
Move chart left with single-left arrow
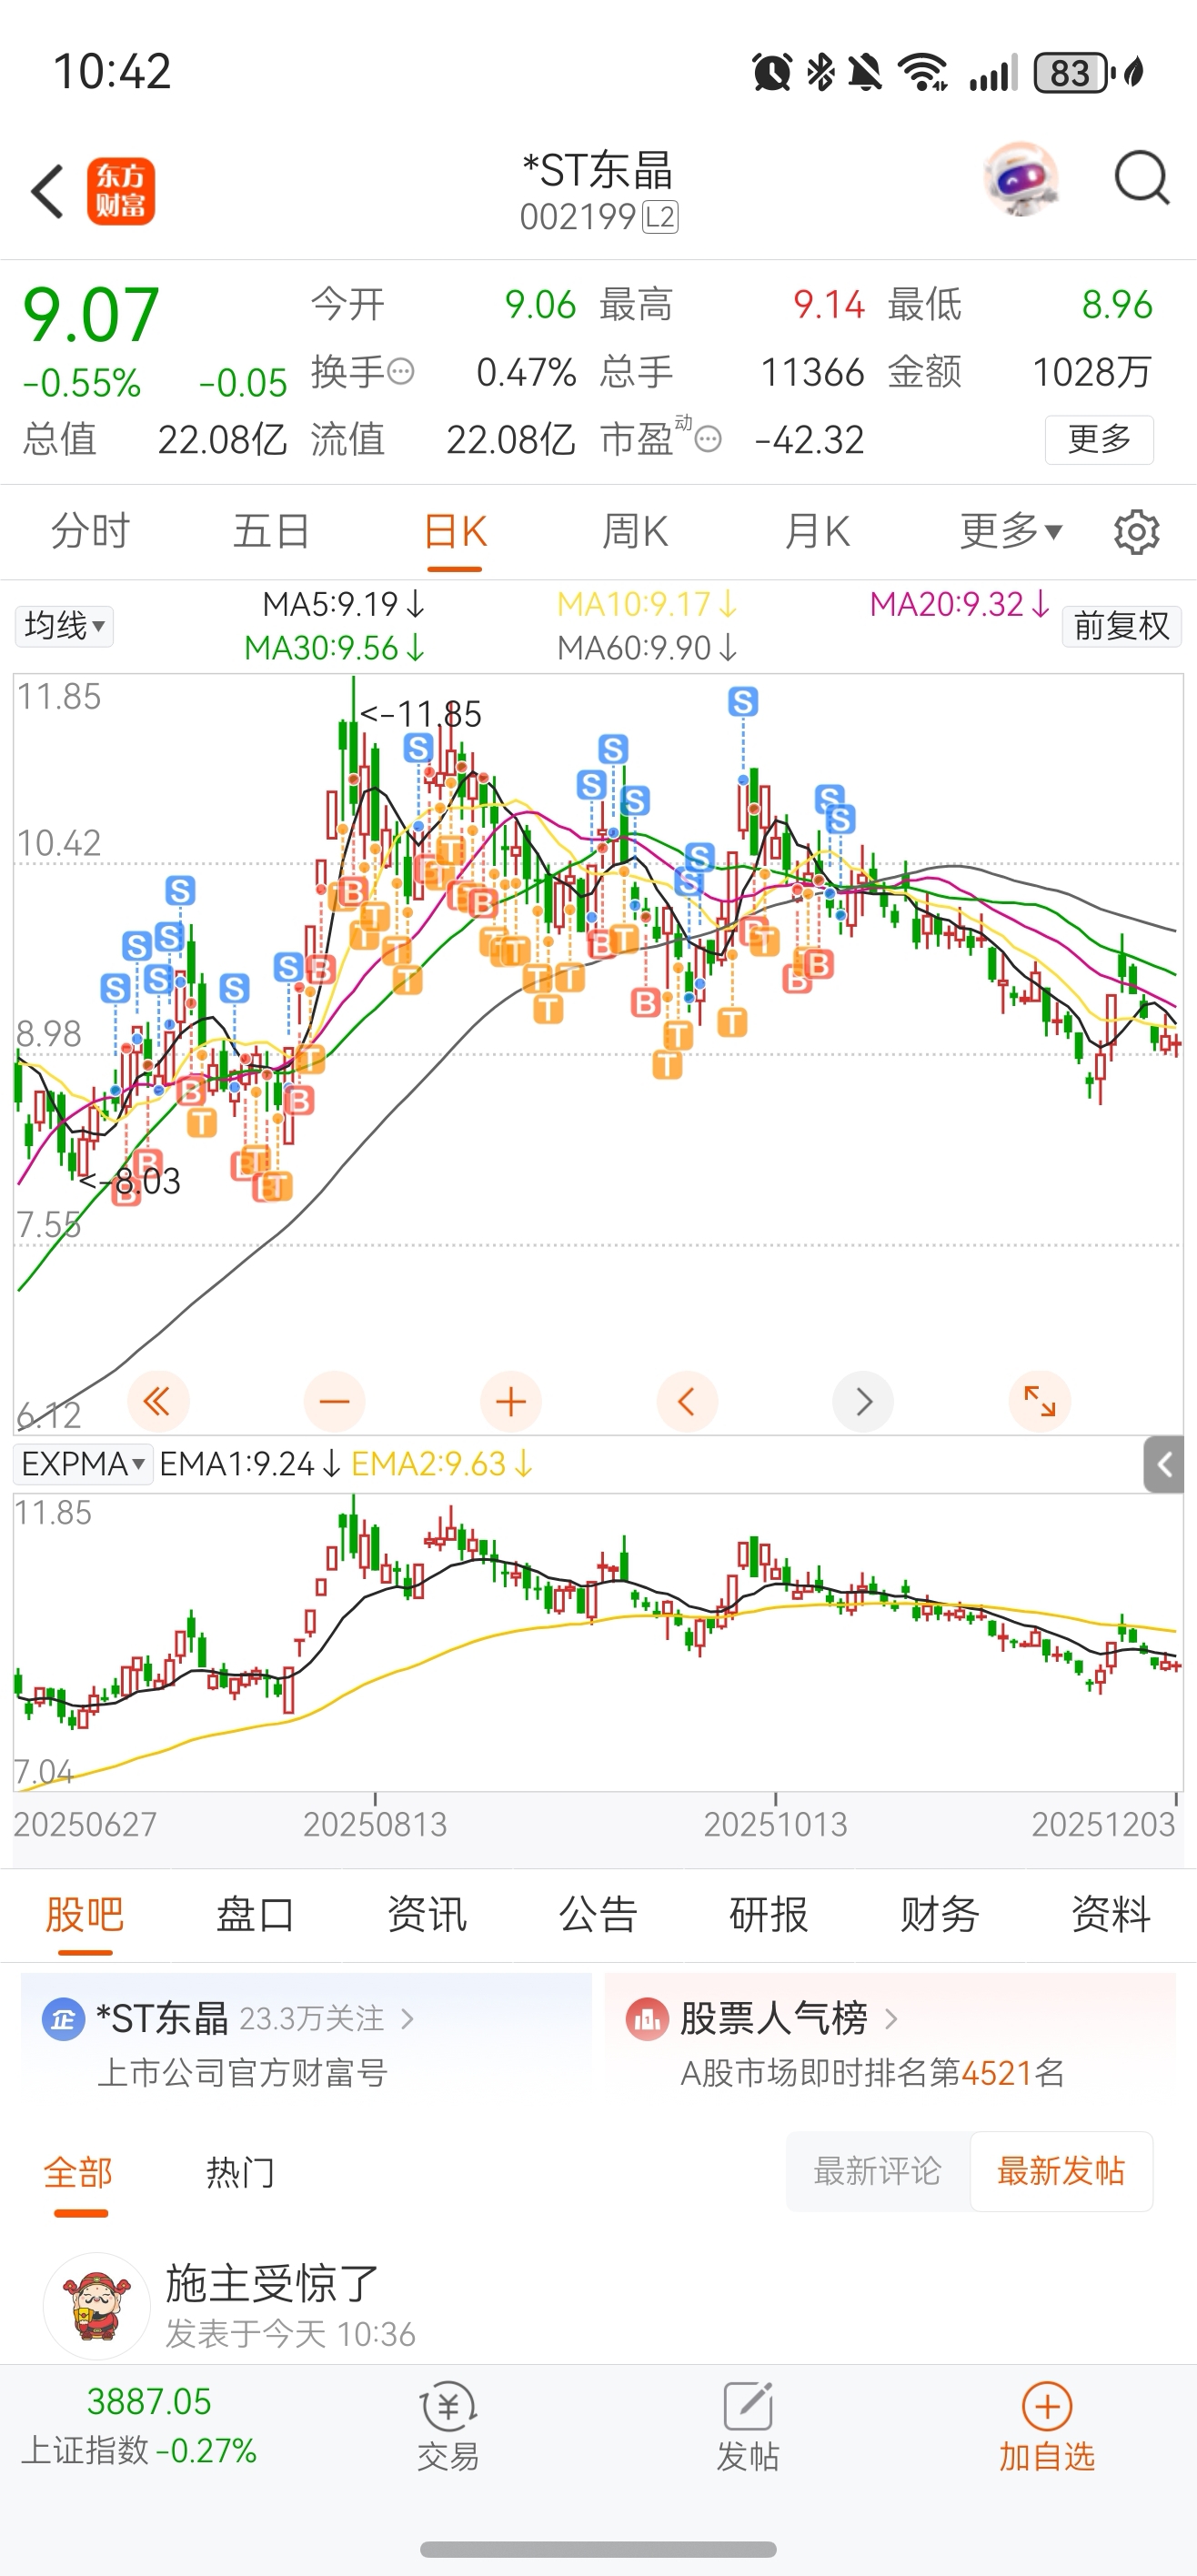(687, 1402)
